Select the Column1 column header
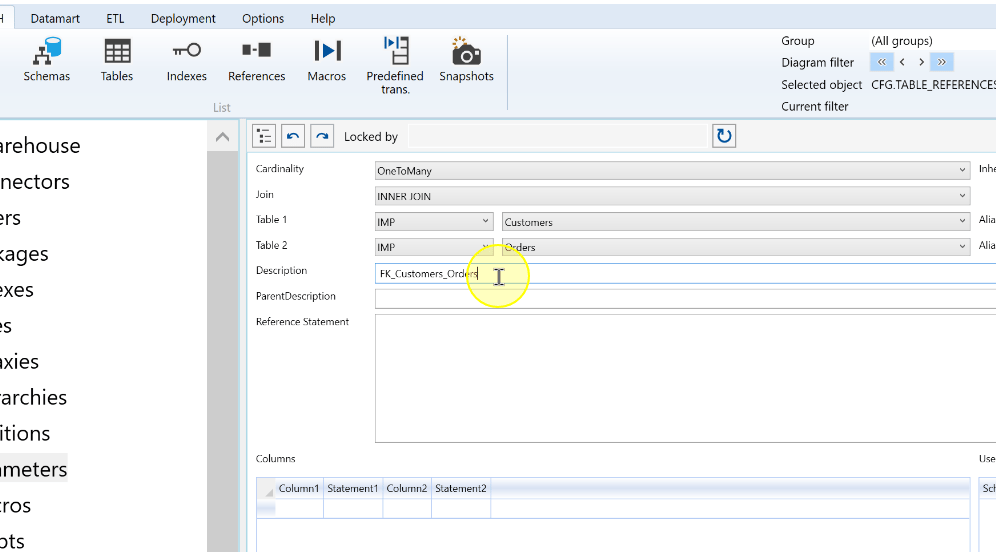Screen dimensions: 996x552 pyautogui.click(x=299, y=488)
